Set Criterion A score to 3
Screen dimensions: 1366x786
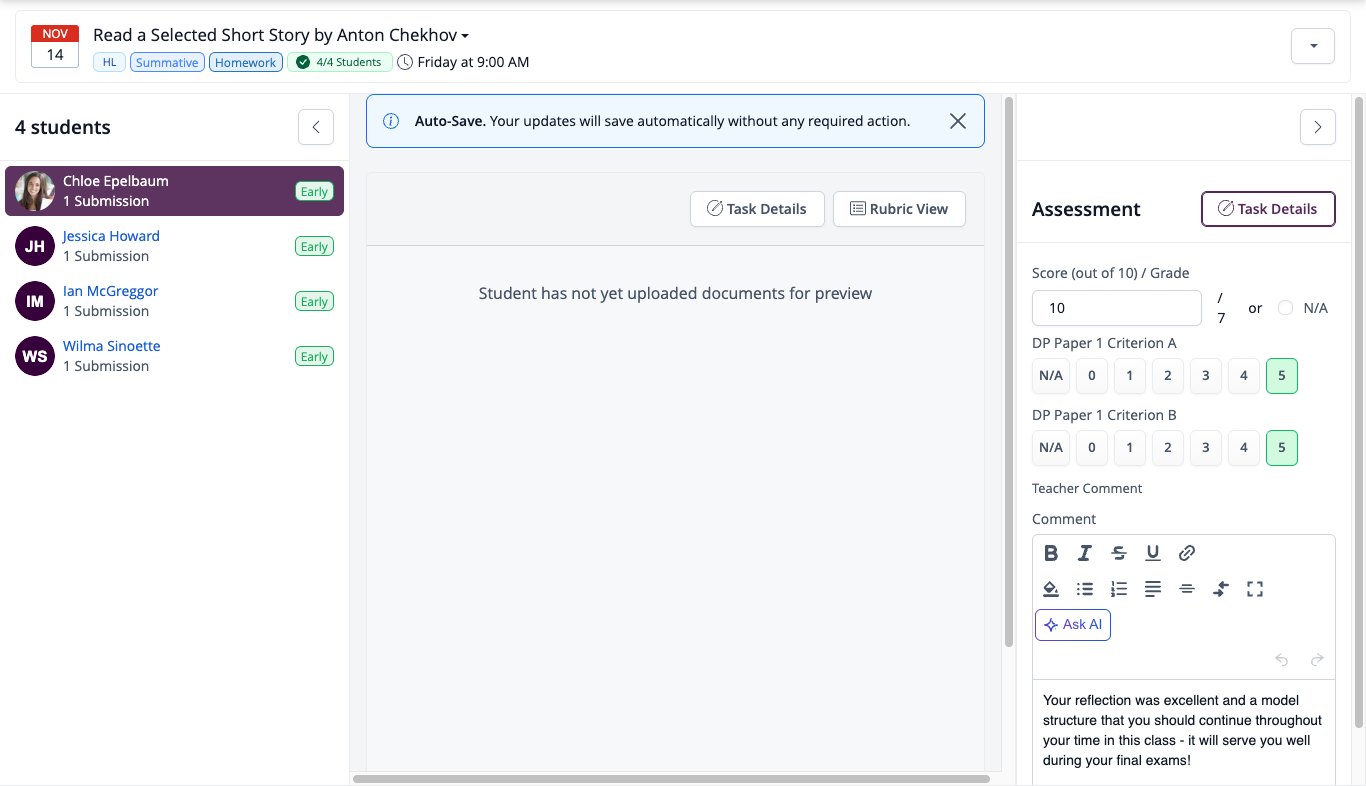[1206, 376]
